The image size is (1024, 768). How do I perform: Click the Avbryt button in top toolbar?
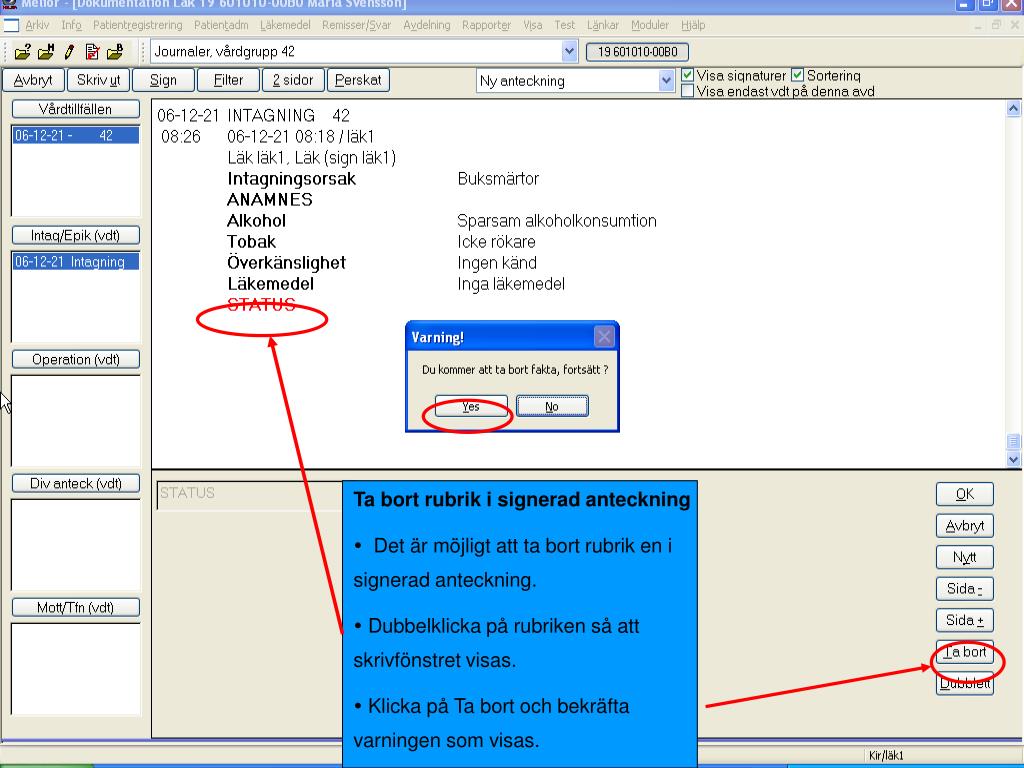(33, 80)
